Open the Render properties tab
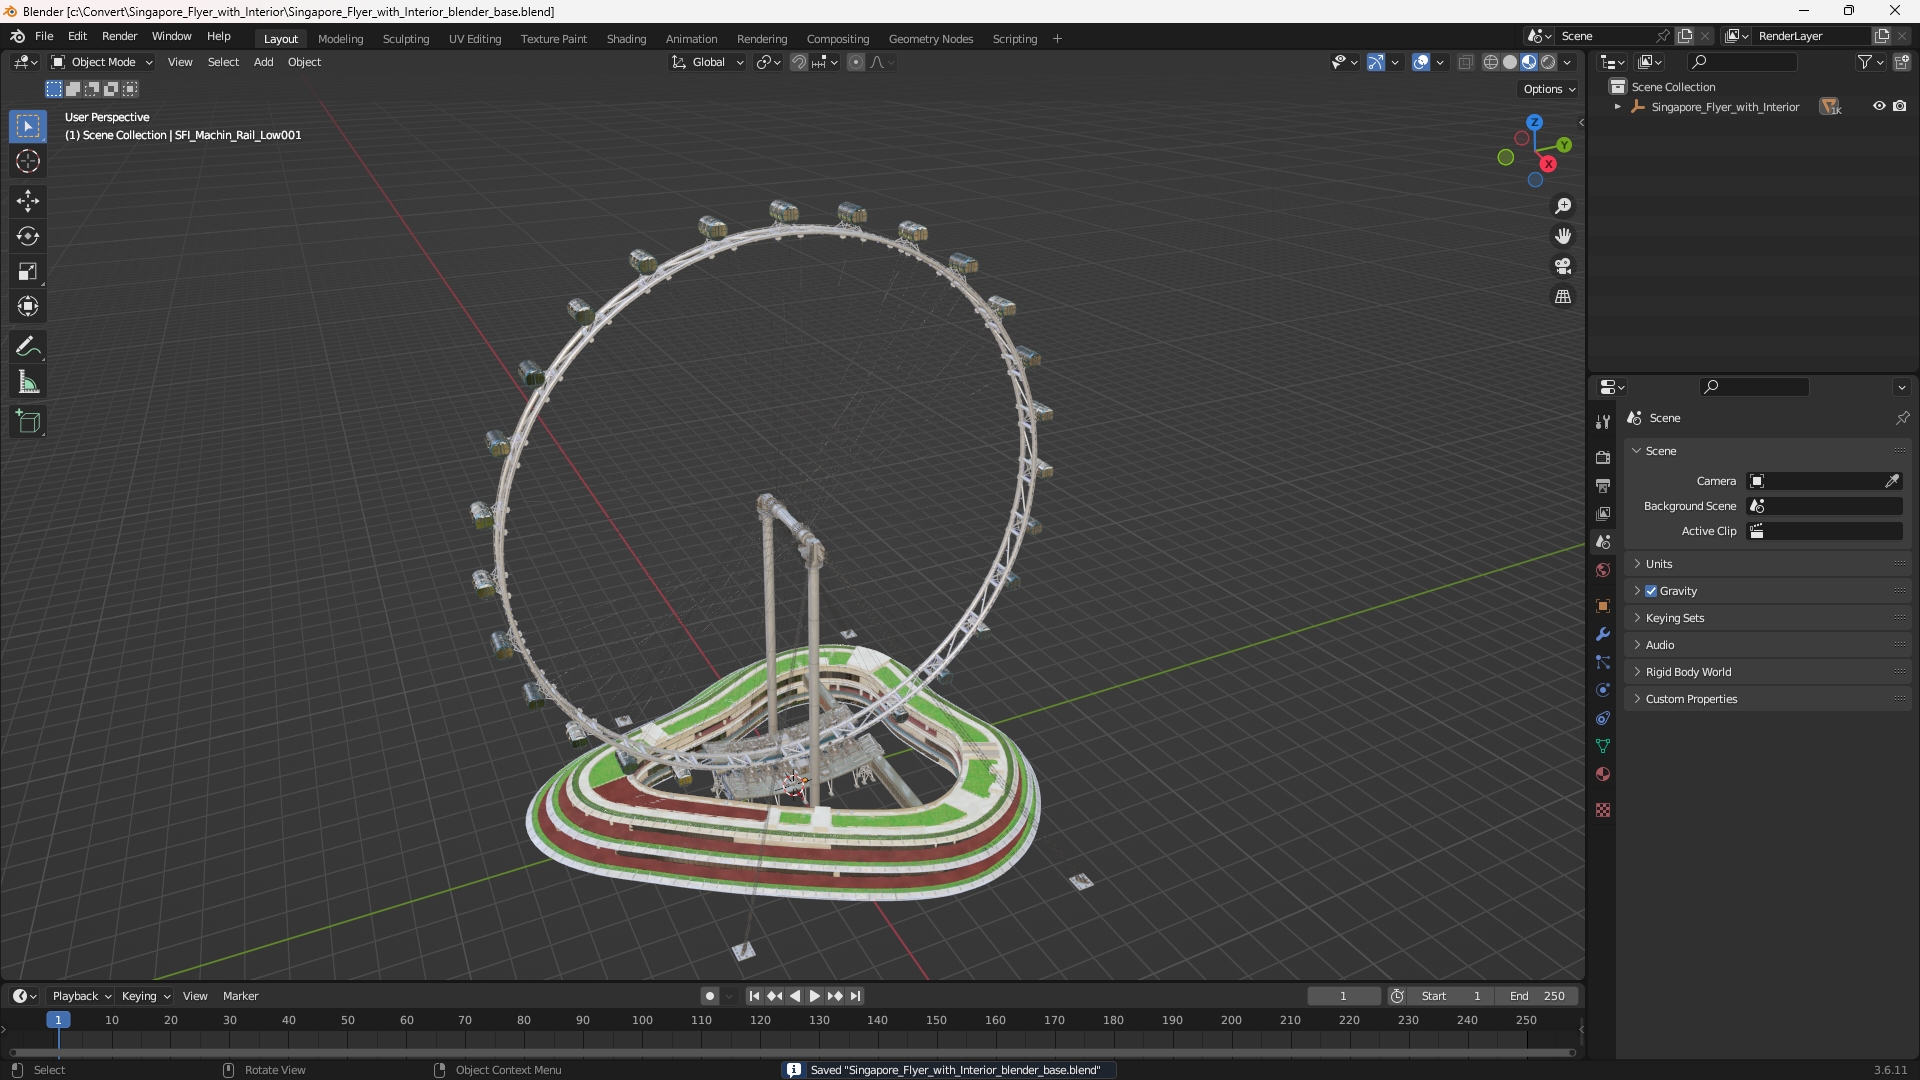The width and height of the screenshot is (1920, 1080). coord(1603,457)
